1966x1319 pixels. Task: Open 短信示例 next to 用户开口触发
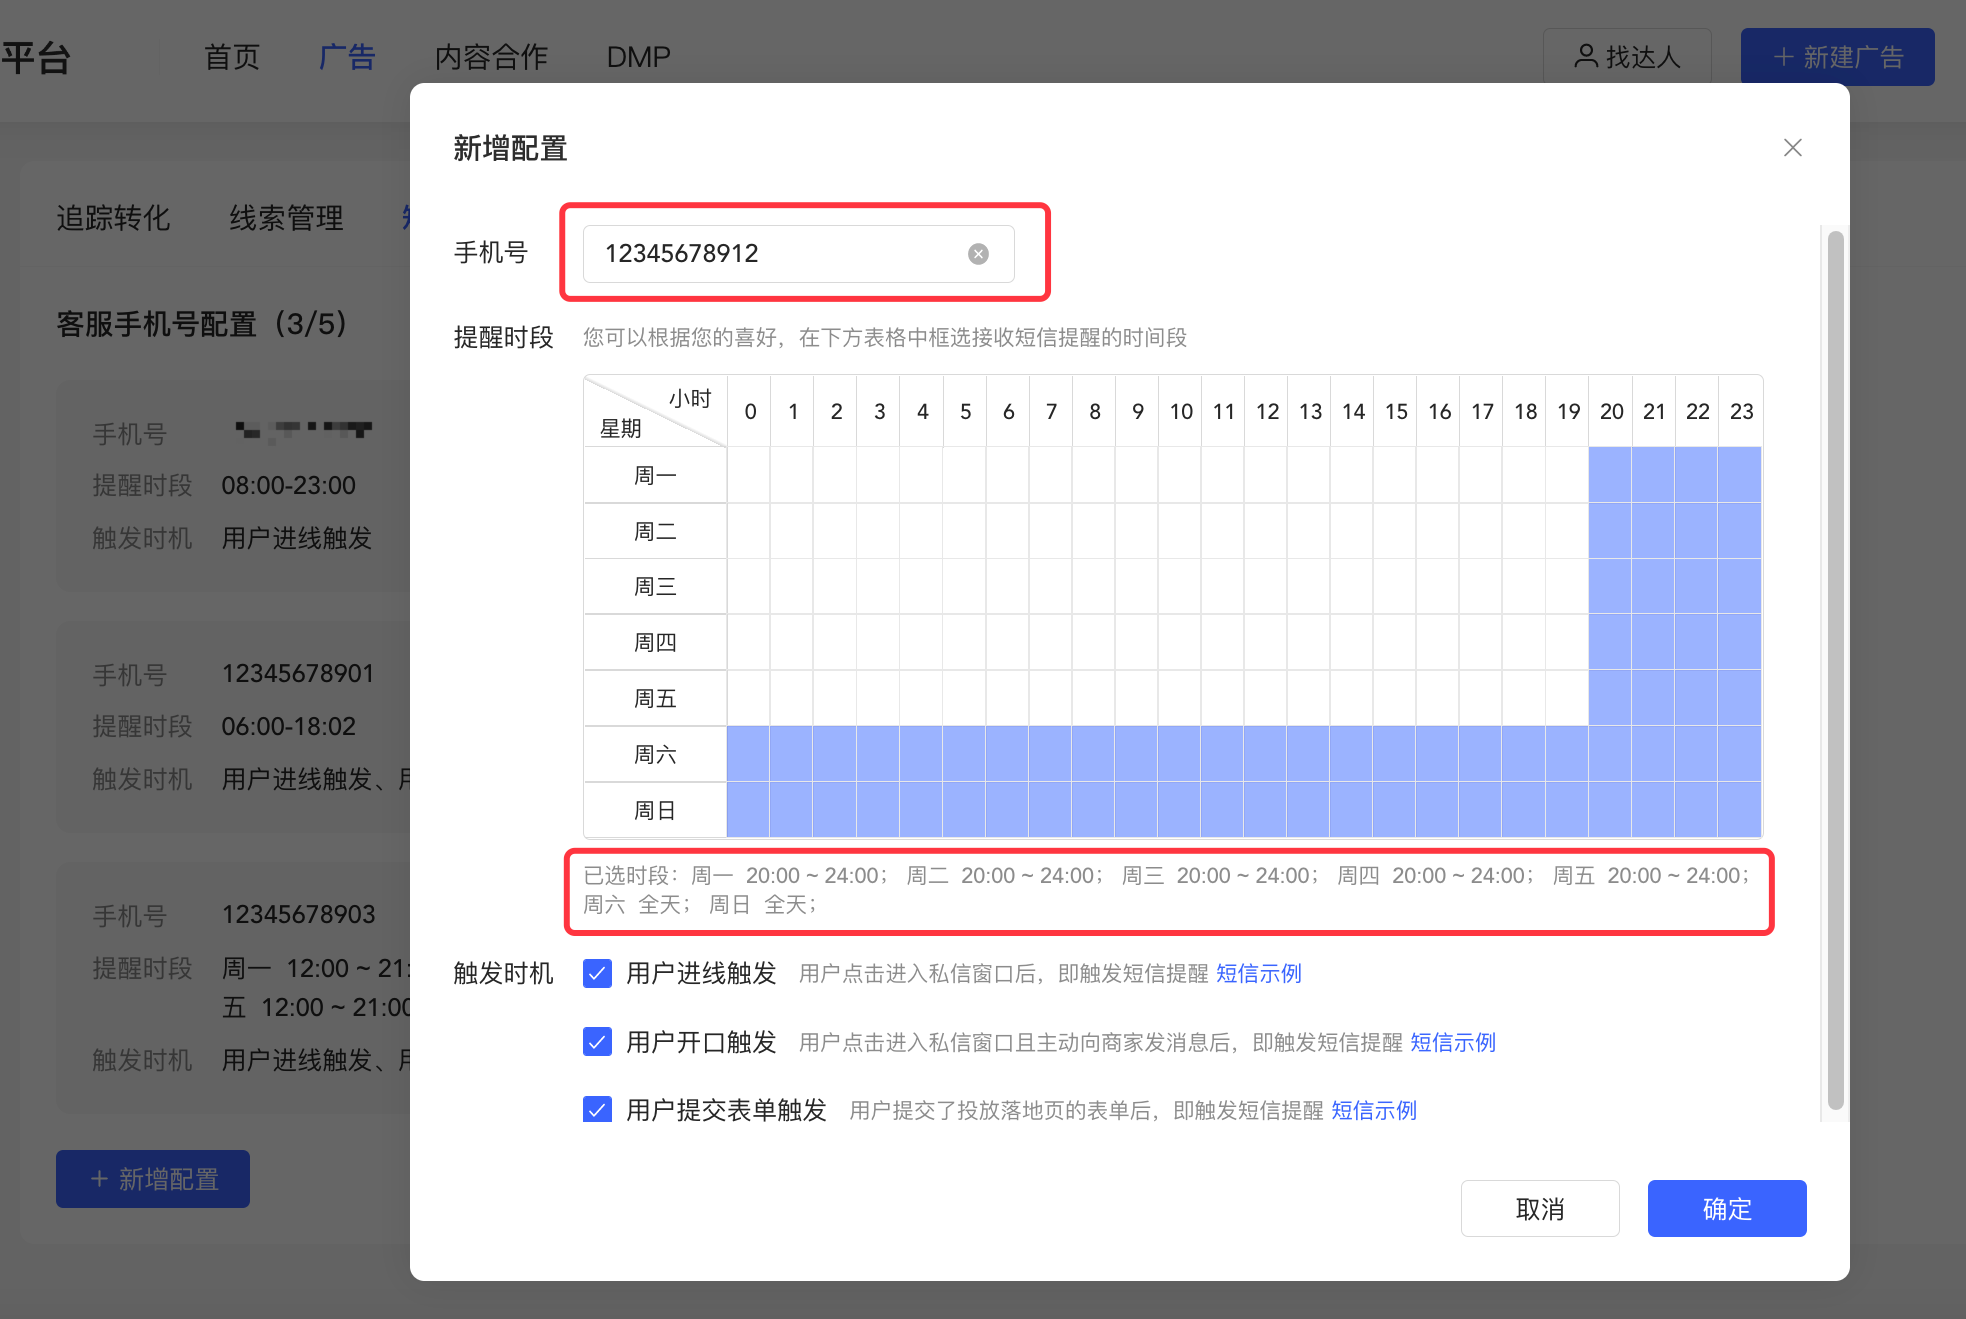click(x=1452, y=1042)
